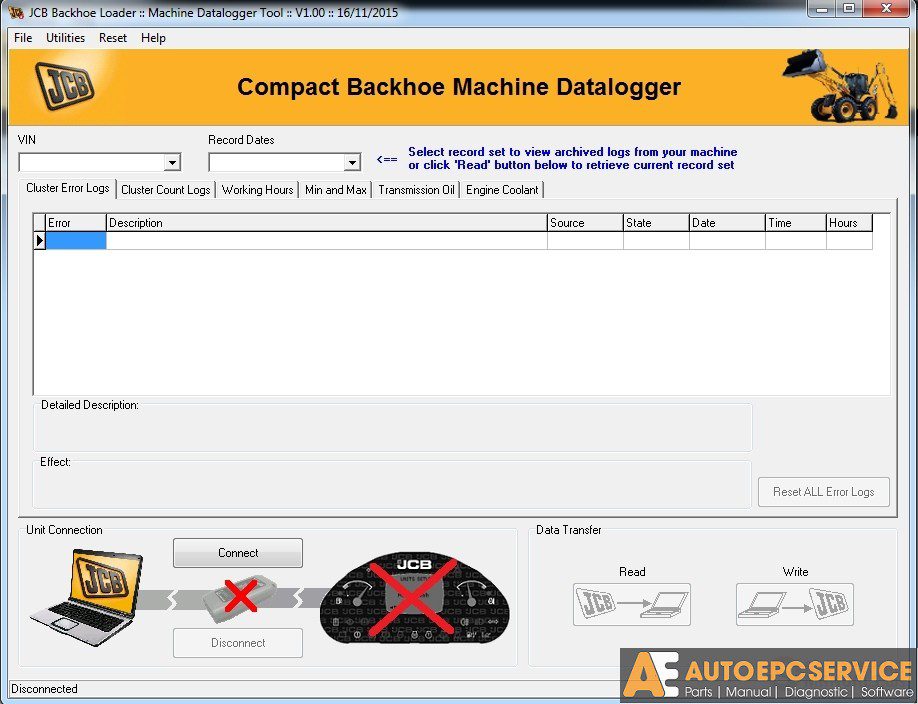Click the row selector arrow in the error grid
The width and height of the screenshot is (918, 704).
click(x=38, y=240)
